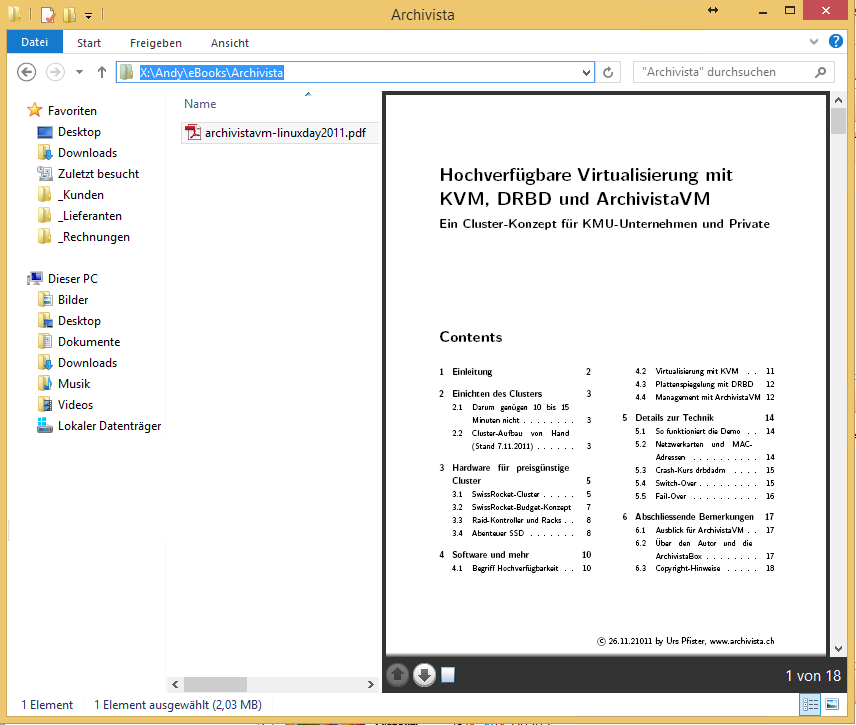Screen dimensions: 856x725
Task: Refresh the current folder view
Action: pyautogui.click(x=608, y=72)
